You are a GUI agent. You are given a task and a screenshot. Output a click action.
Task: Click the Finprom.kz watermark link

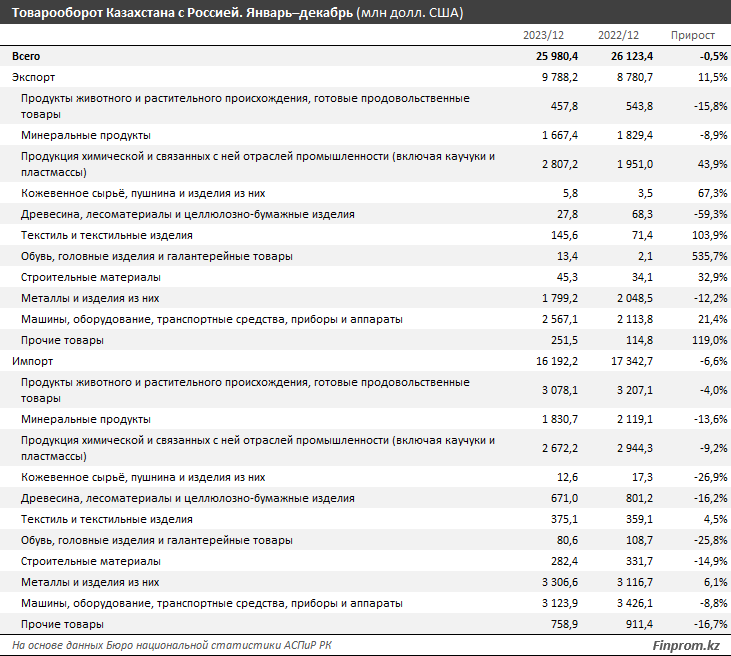tap(686, 645)
